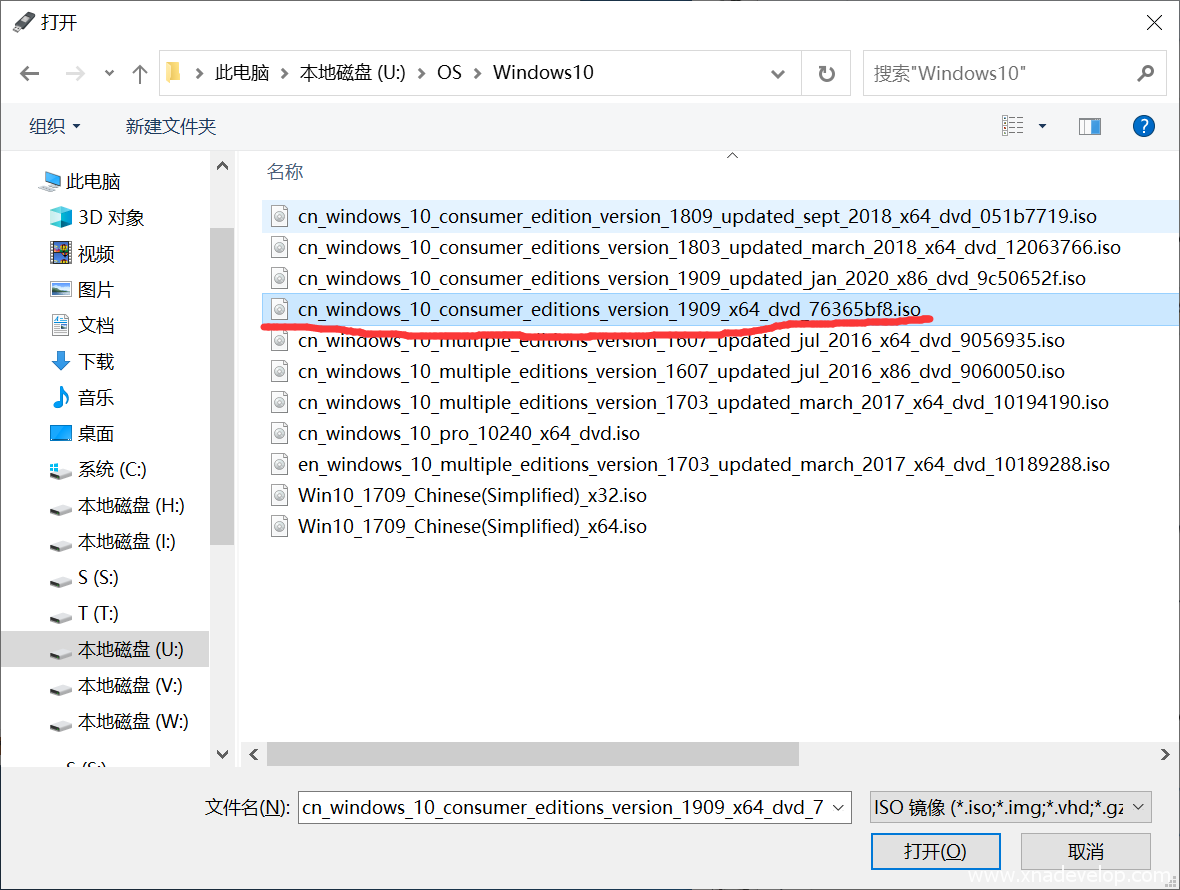Image resolution: width=1180 pixels, height=890 pixels.
Task: Click the up one level arrow
Action: [x=140, y=73]
